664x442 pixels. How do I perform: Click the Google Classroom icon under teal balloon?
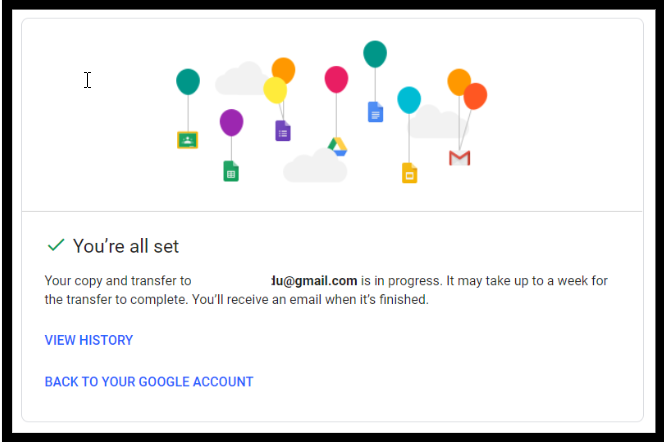(188, 140)
